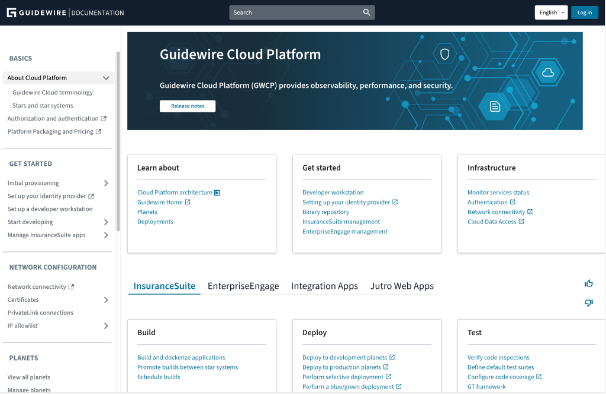The height and width of the screenshot is (394, 606).
Task: Open Stars and star systems link
Action: tap(43, 106)
